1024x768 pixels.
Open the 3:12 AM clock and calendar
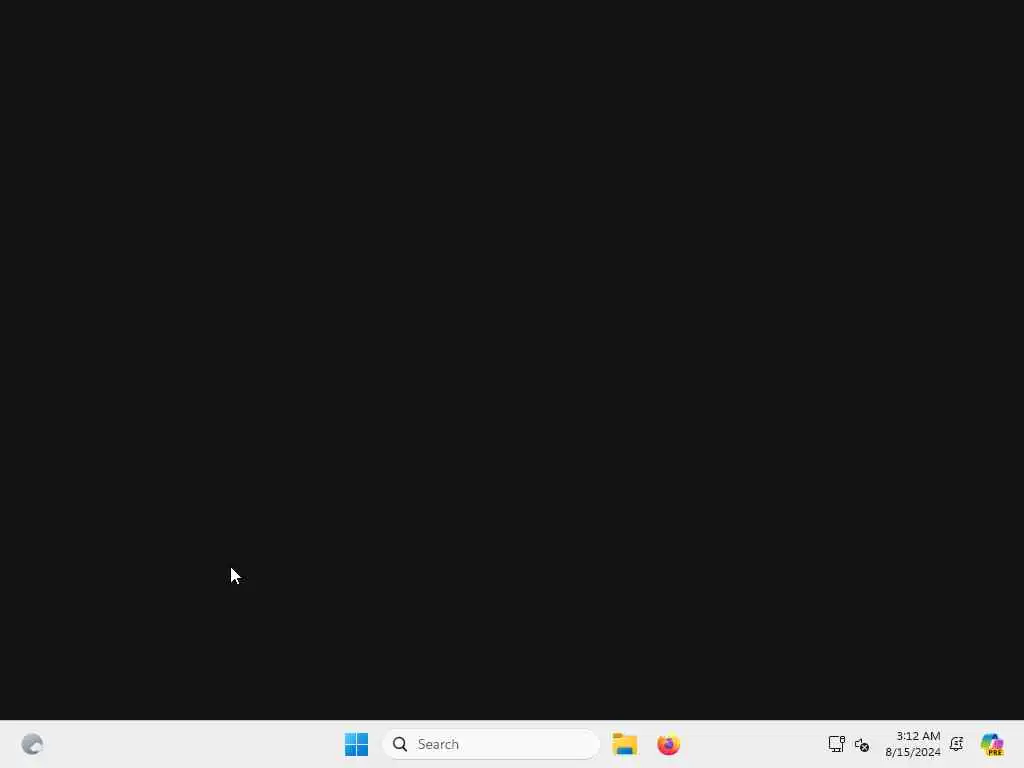(x=912, y=744)
